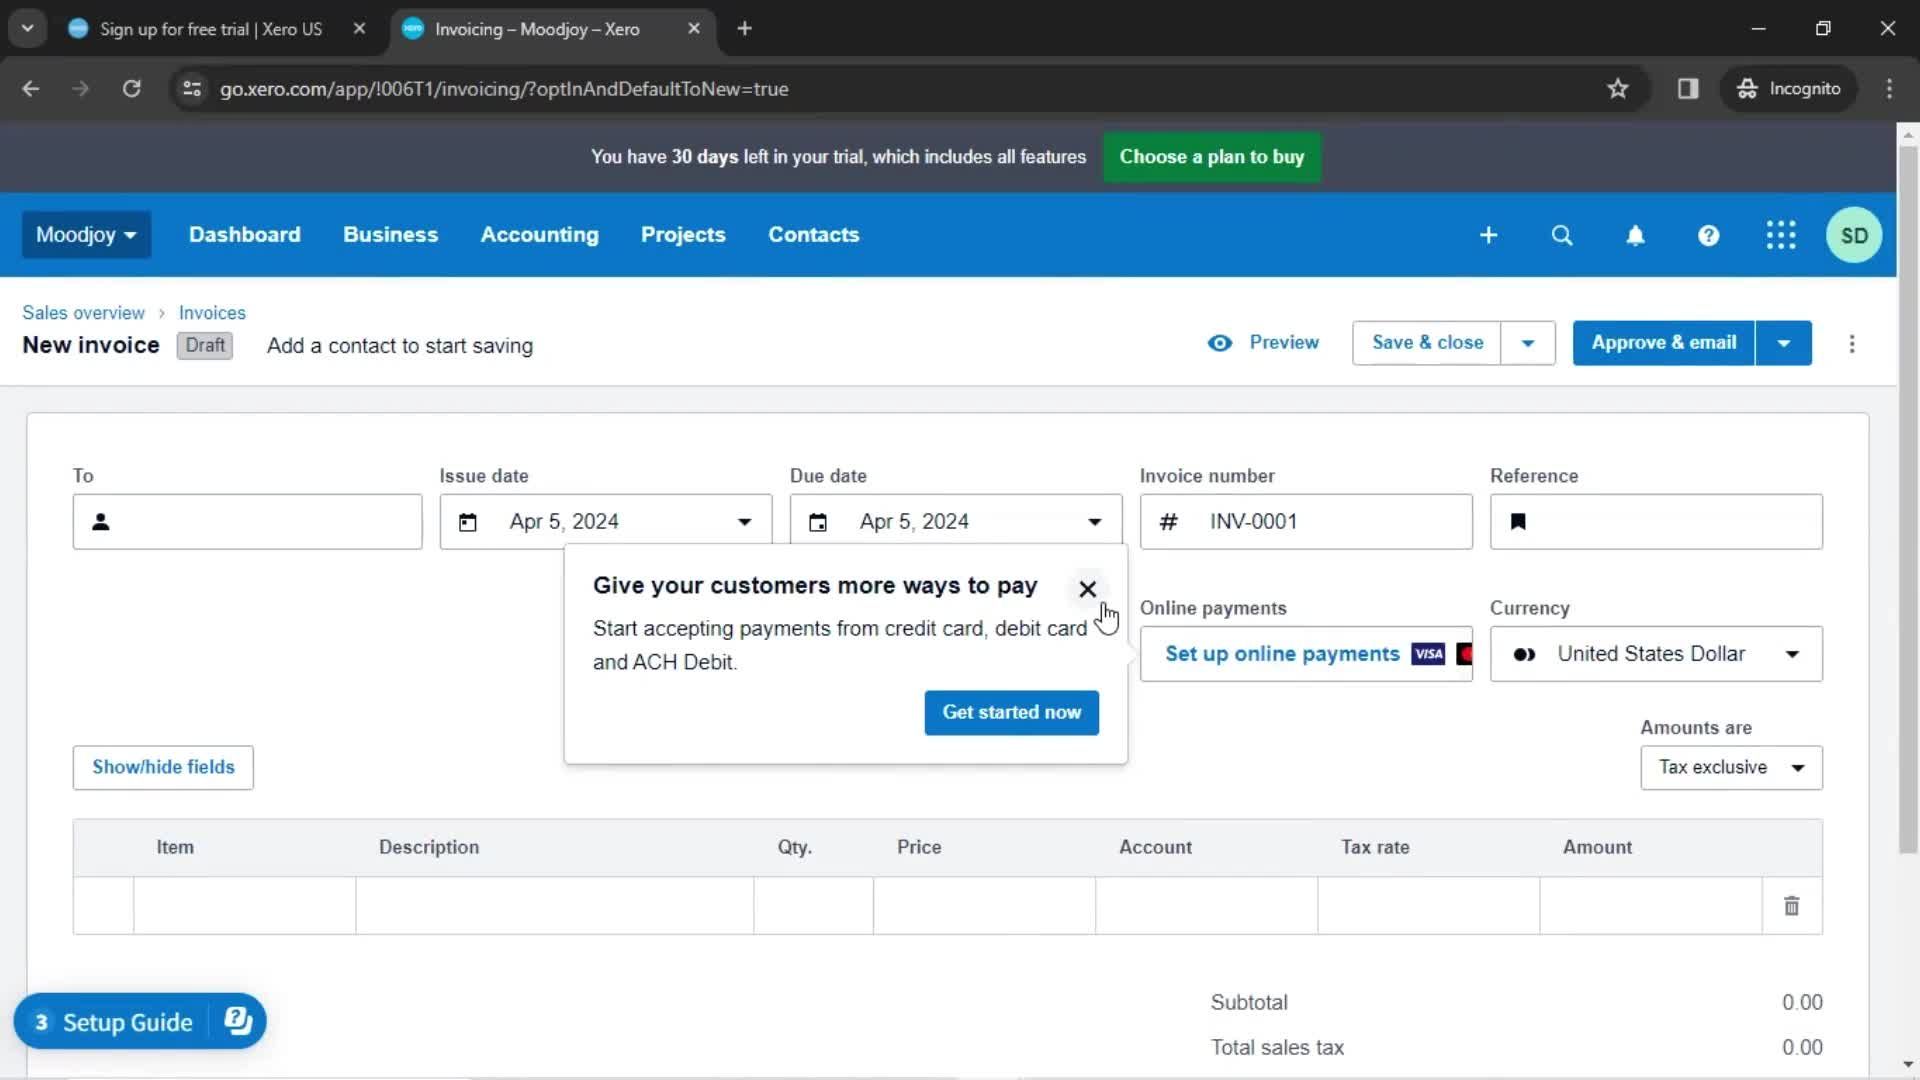Click the address bar URL
Viewport: 1920px width, 1080px height.
(504, 89)
